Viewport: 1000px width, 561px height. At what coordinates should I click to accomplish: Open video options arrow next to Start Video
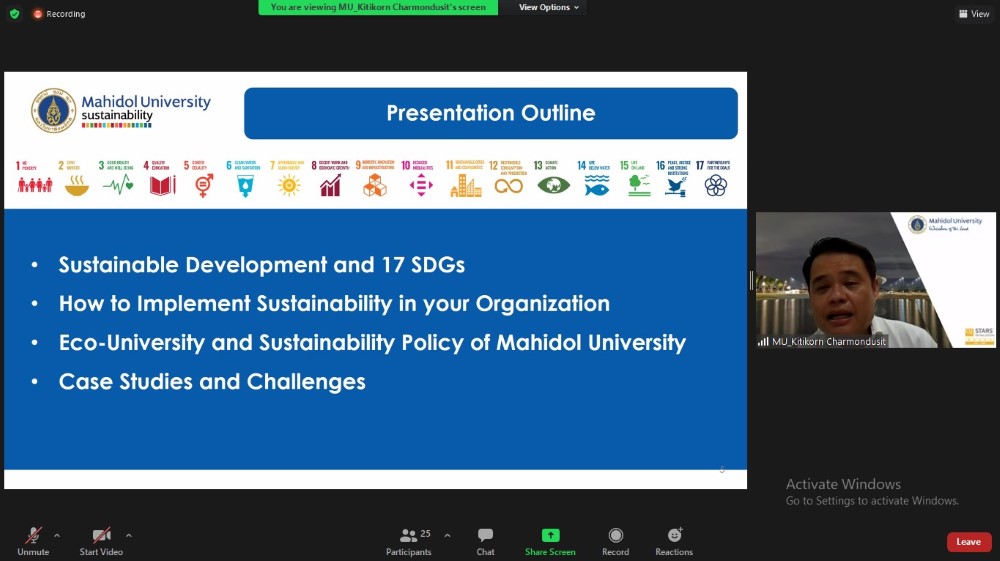pyautogui.click(x=129, y=536)
